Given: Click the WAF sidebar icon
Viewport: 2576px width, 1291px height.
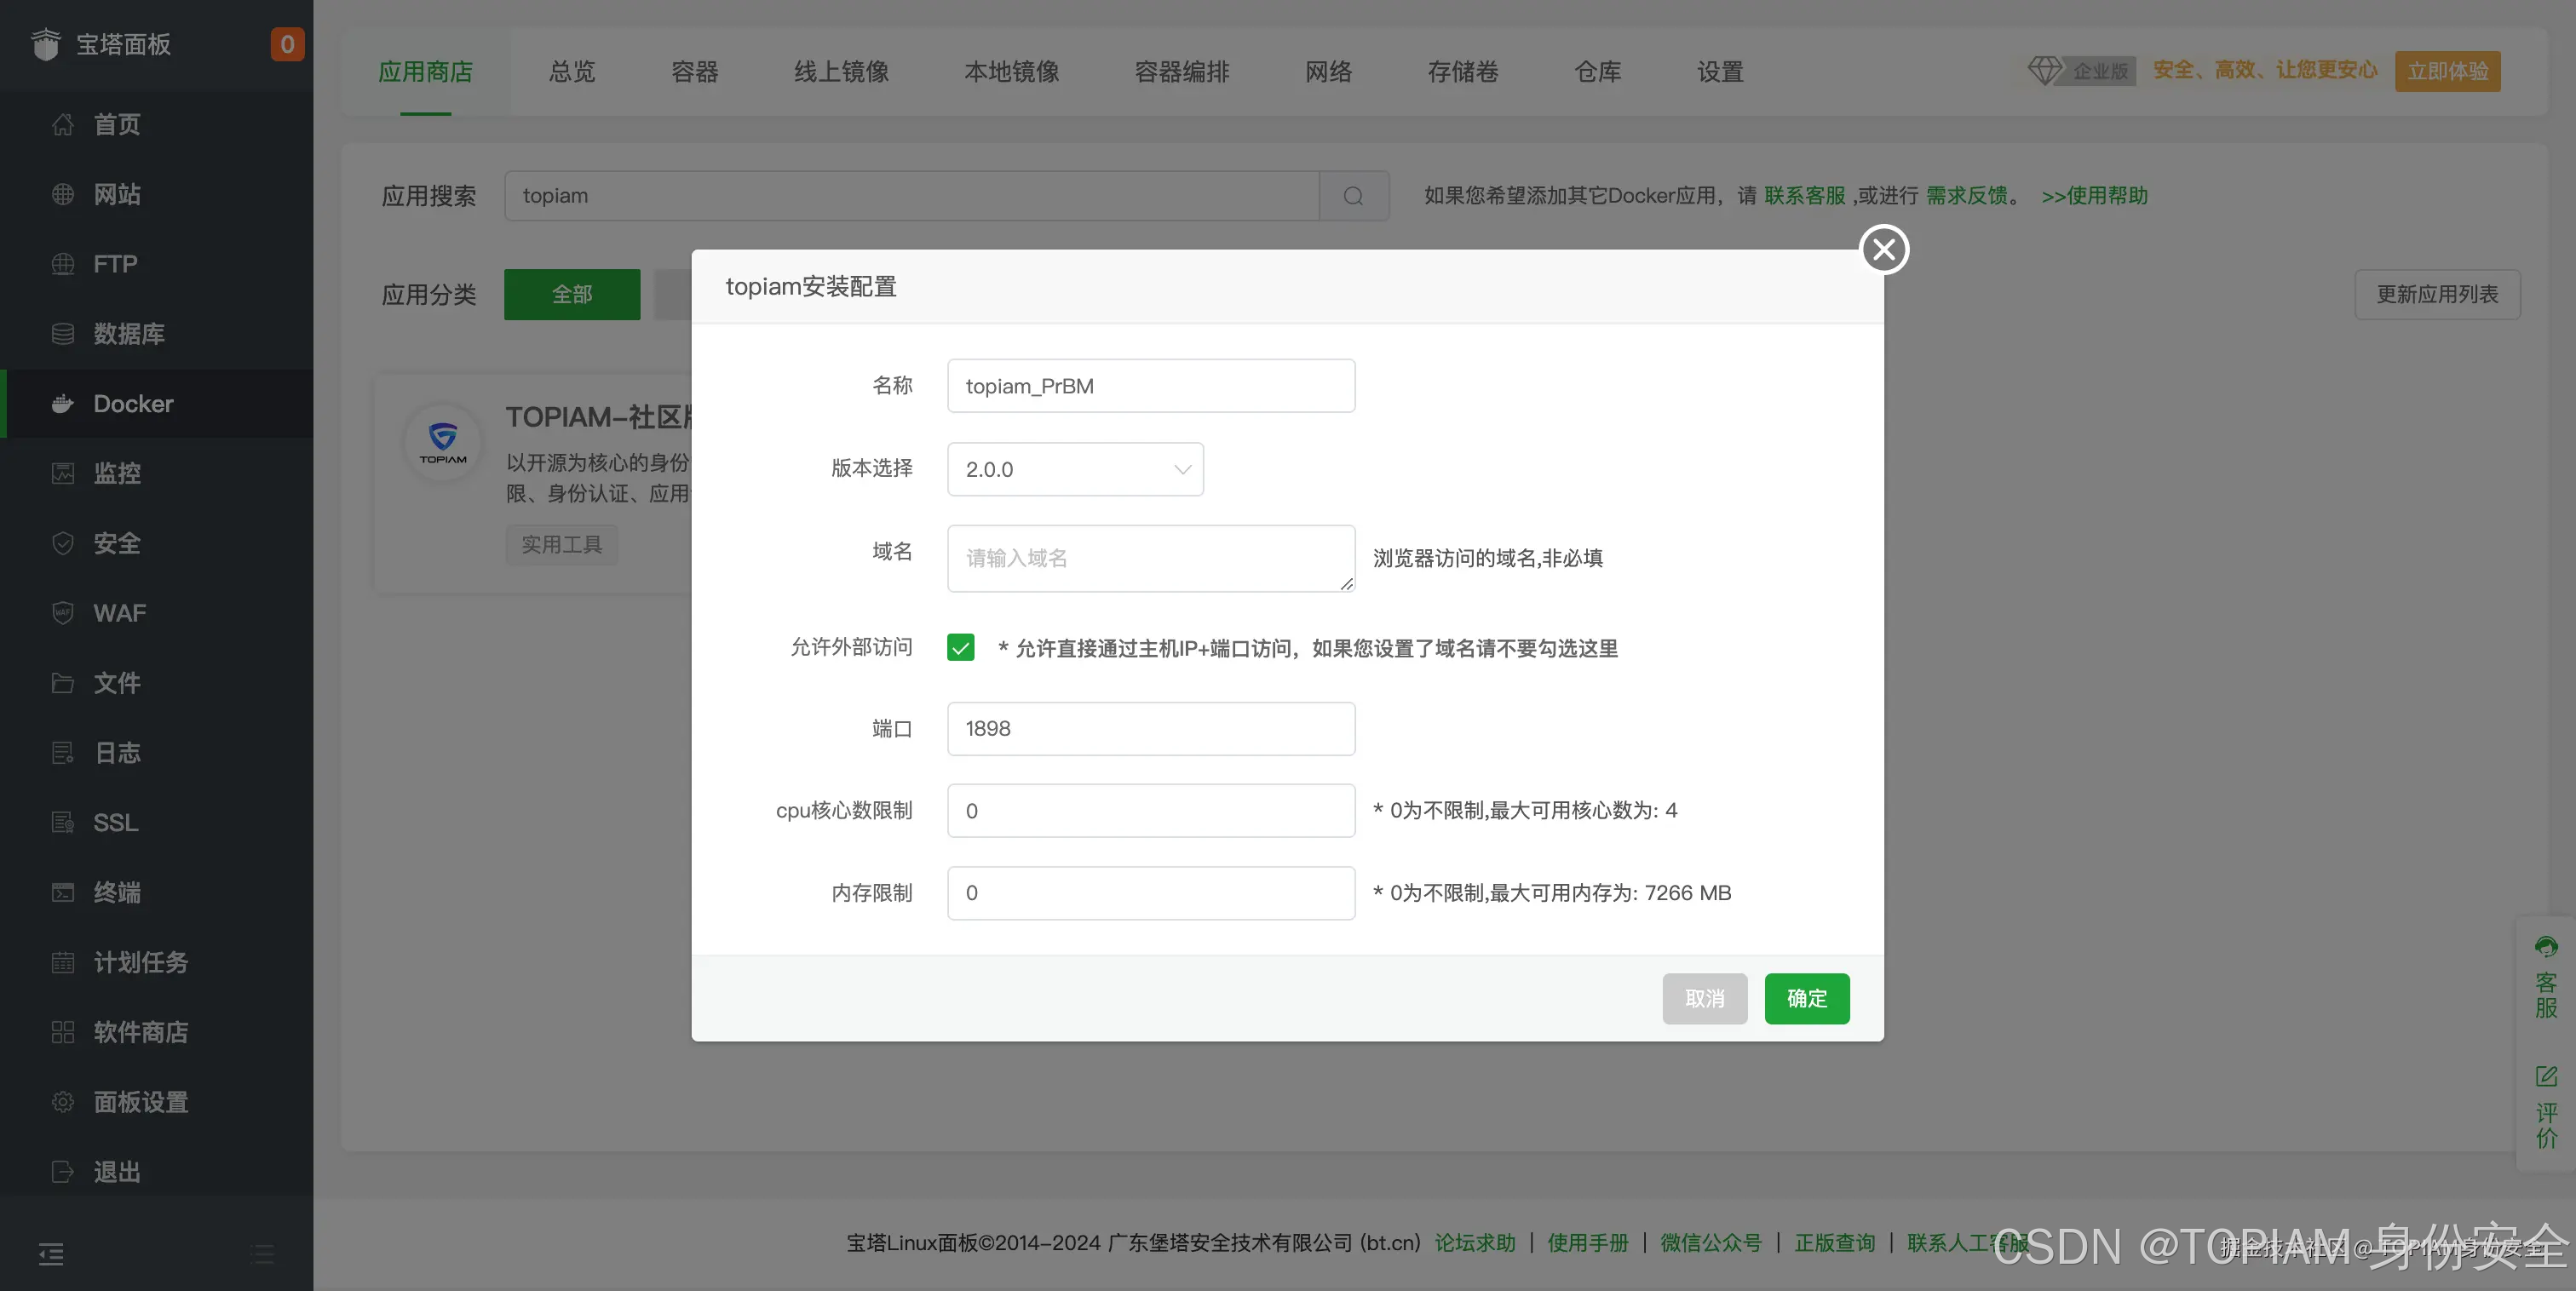Looking at the screenshot, I should [x=62, y=612].
